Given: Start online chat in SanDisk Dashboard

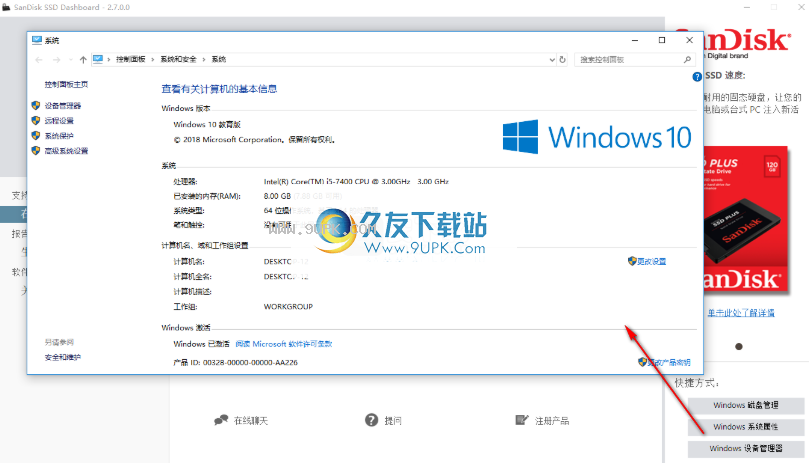Looking at the screenshot, I should pos(251,421).
